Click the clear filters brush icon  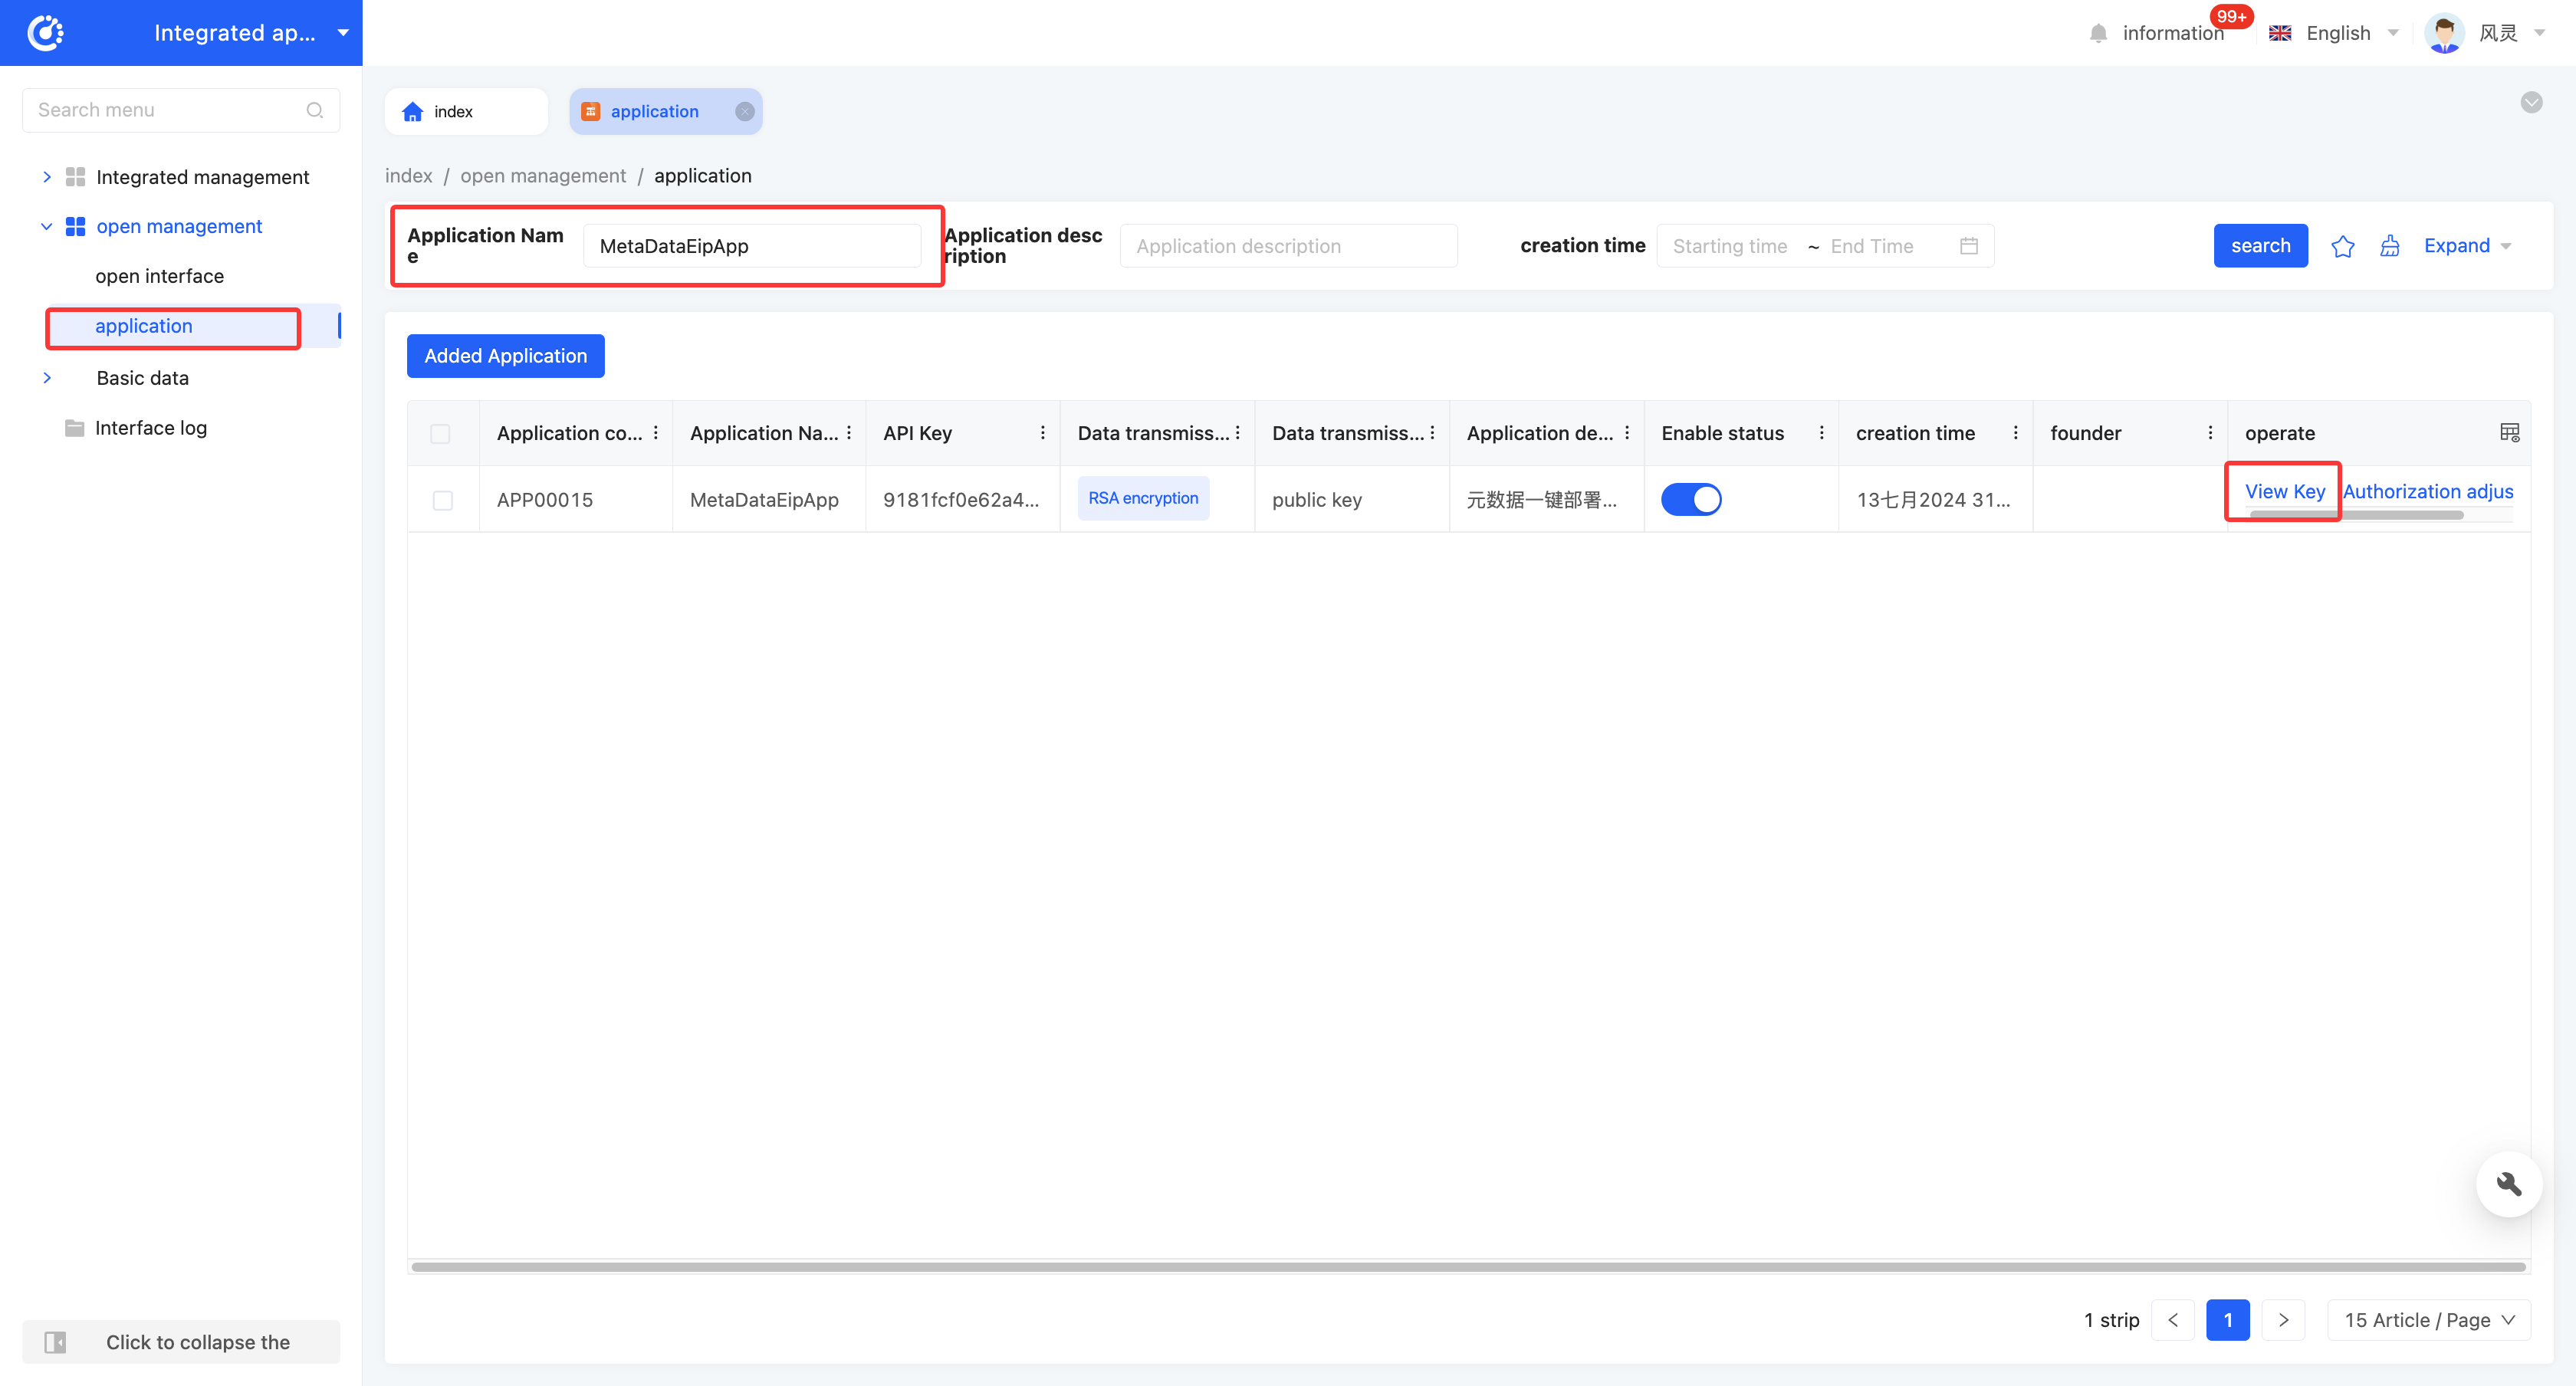coord(2389,246)
